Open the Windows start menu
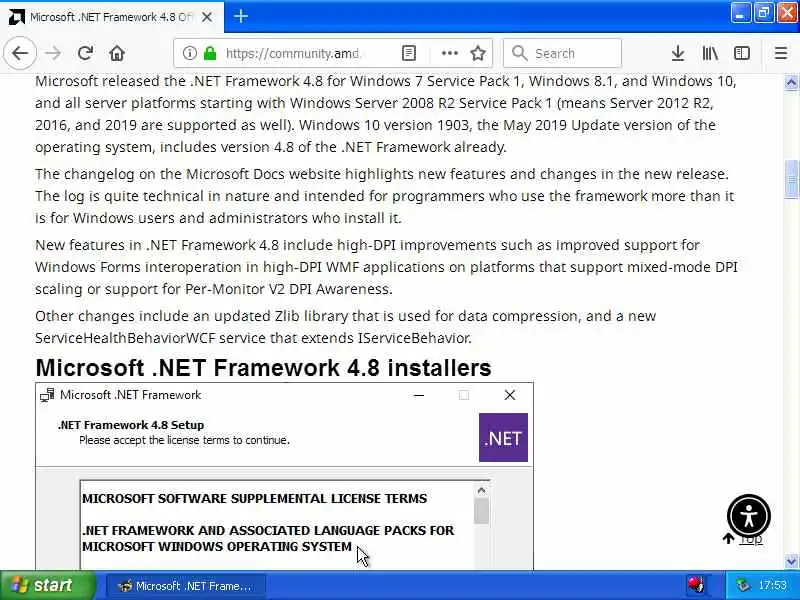Screen dimensions: 800x600 (x=47, y=585)
